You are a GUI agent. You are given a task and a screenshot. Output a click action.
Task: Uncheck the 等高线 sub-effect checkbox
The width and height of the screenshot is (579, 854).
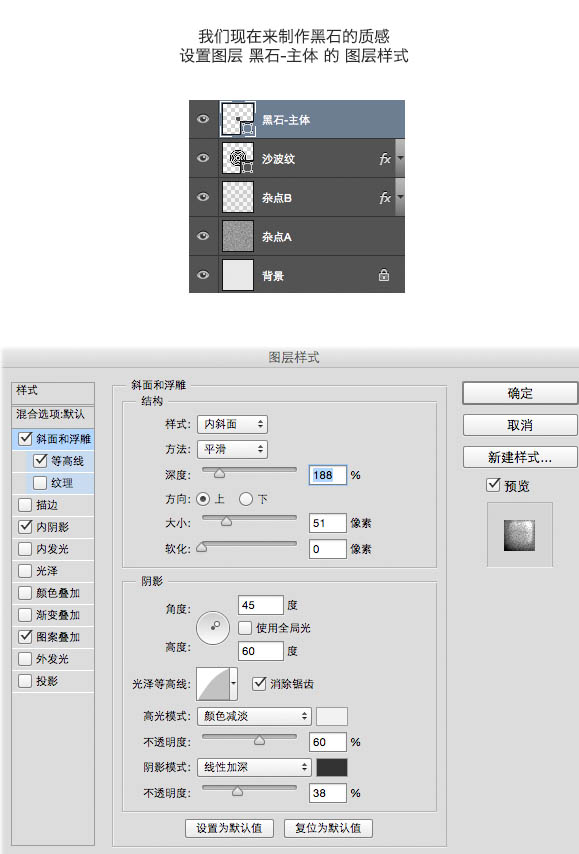[x=40, y=461]
